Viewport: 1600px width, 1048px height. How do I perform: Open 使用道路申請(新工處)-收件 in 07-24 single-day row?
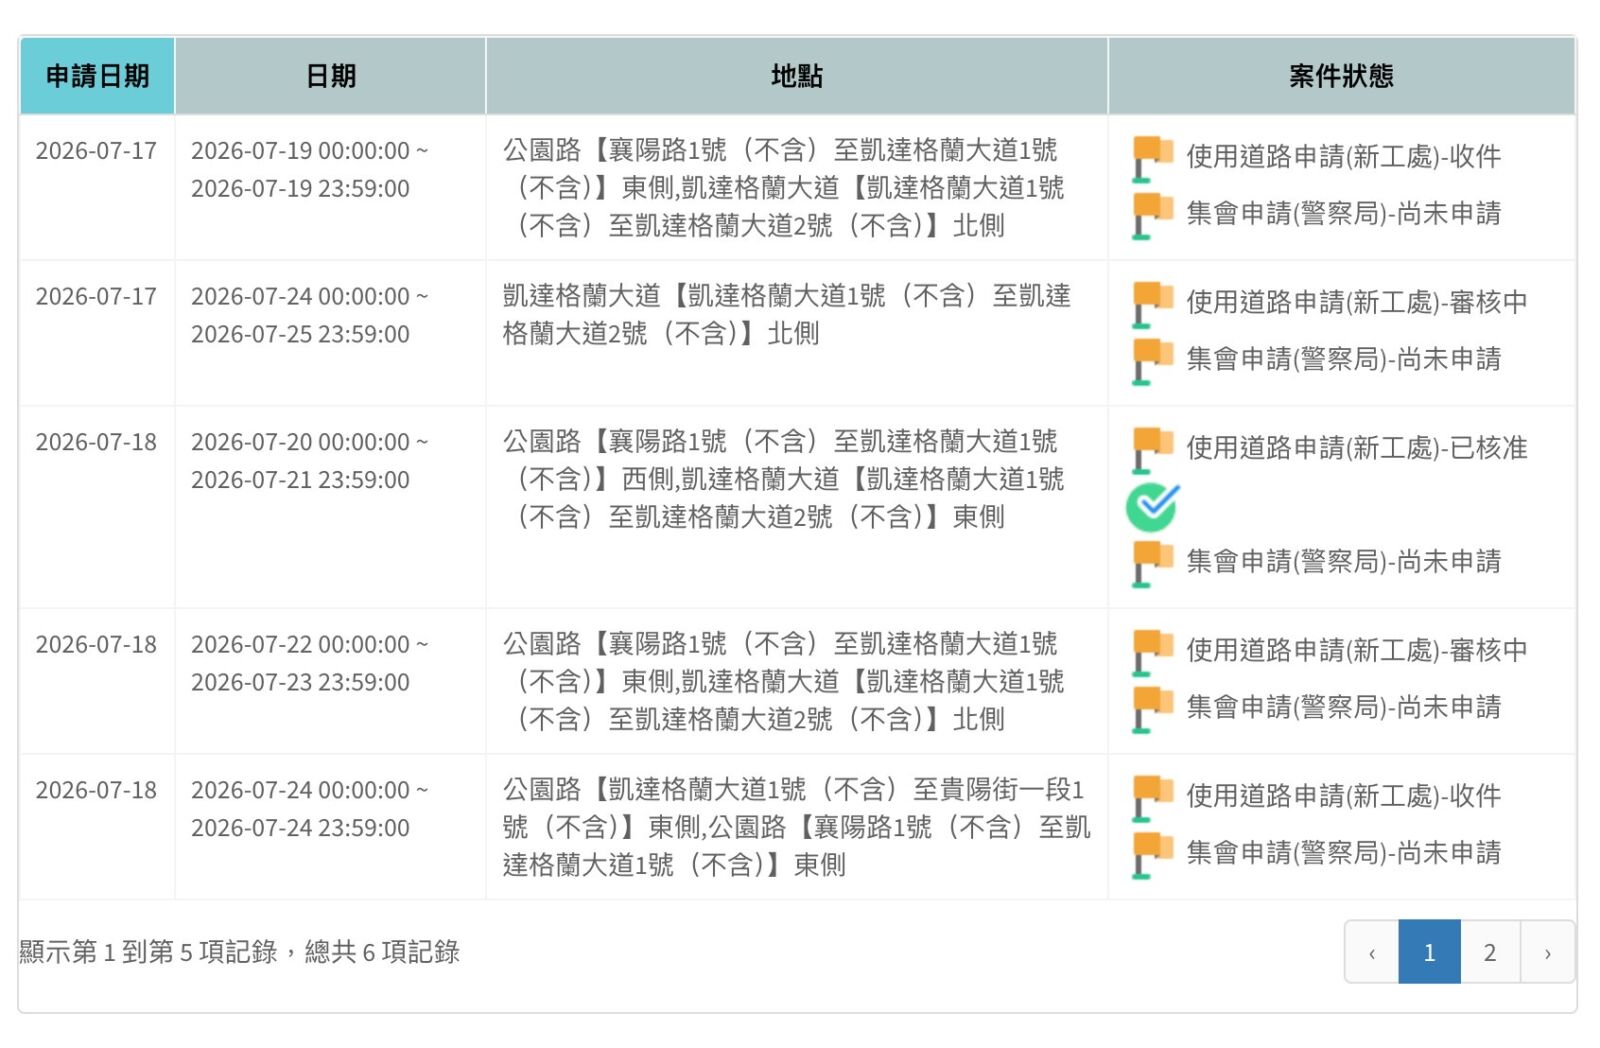pos(1344,797)
